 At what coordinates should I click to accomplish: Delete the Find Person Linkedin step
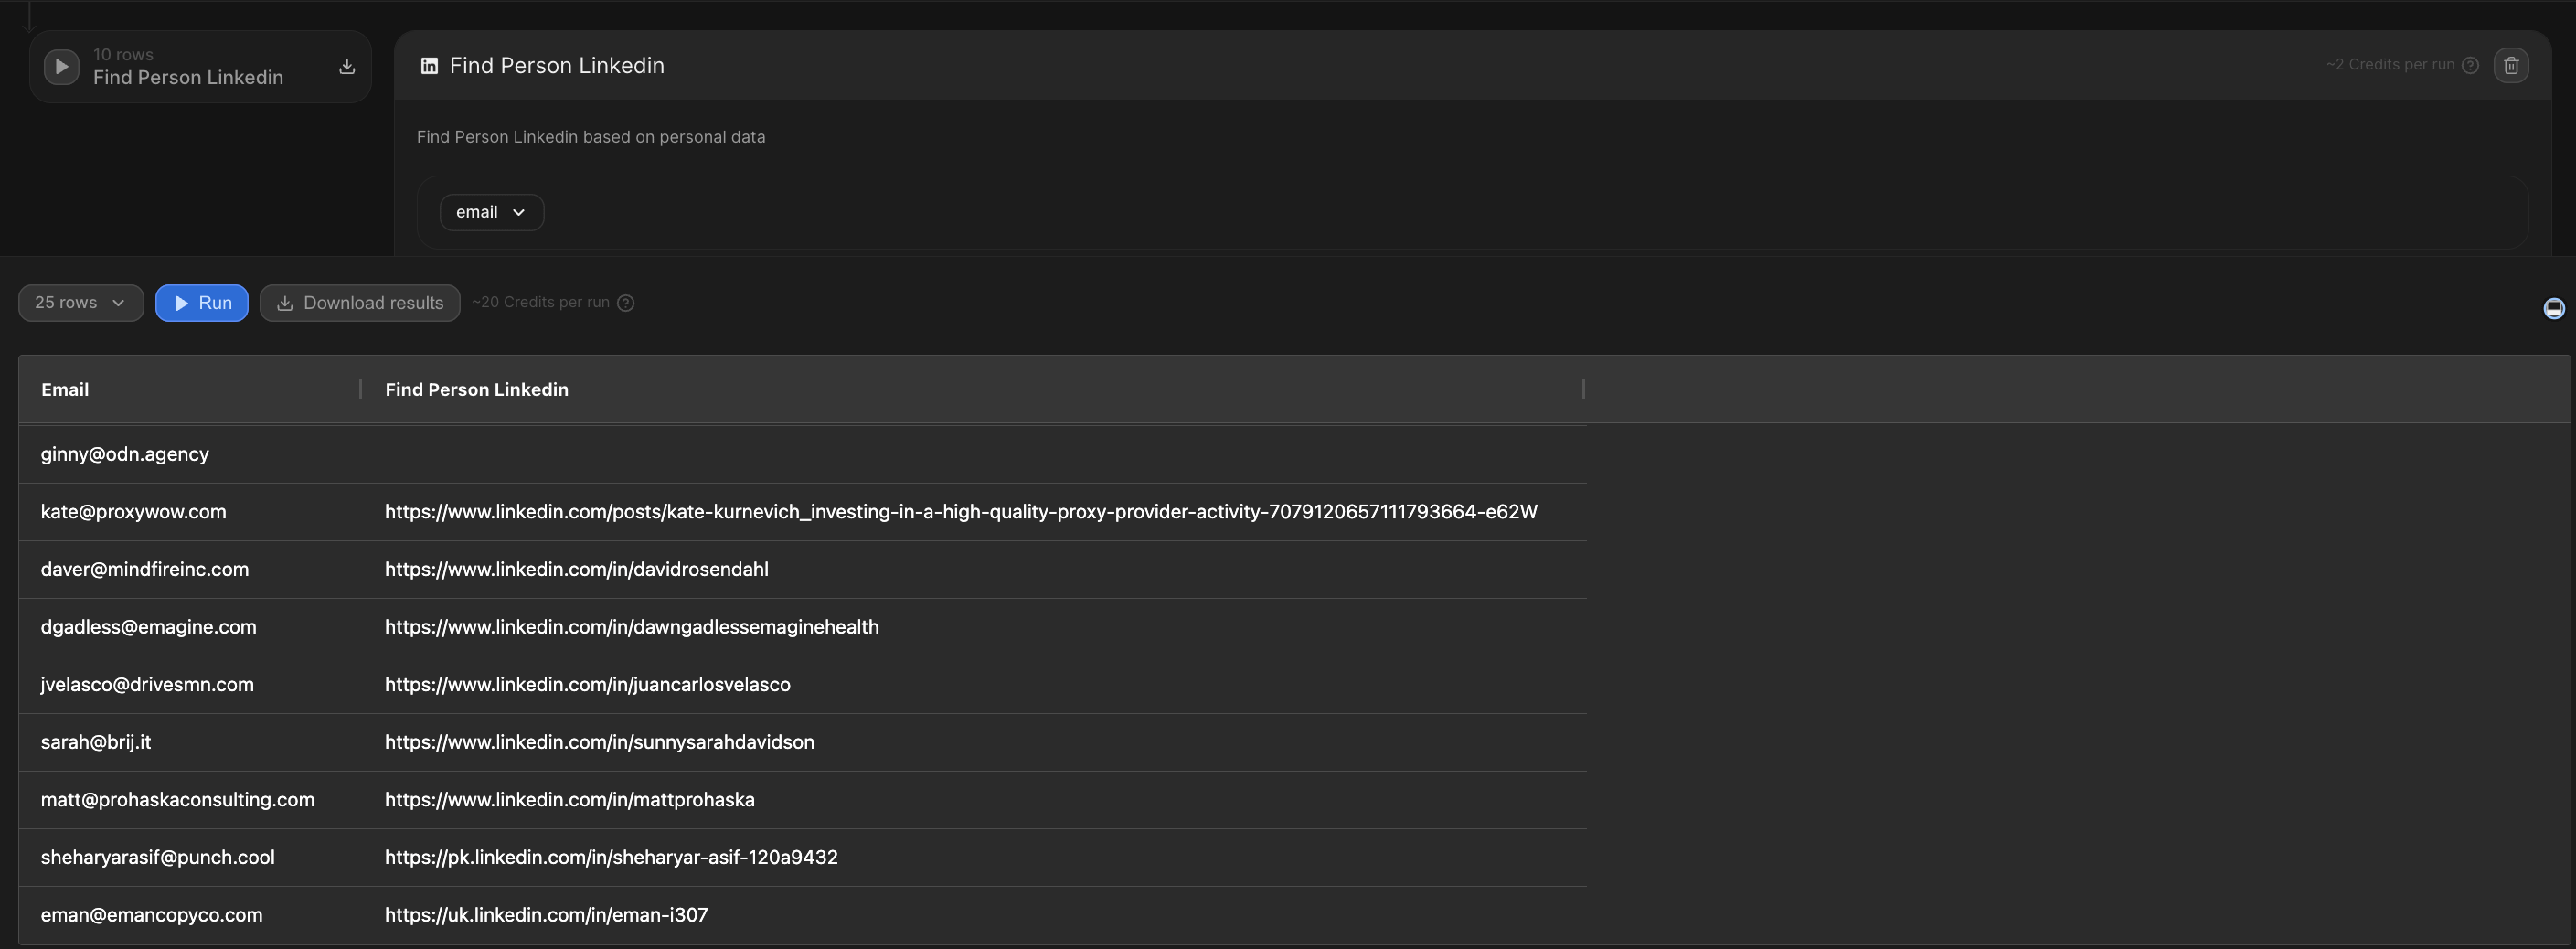(x=2510, y=66)
